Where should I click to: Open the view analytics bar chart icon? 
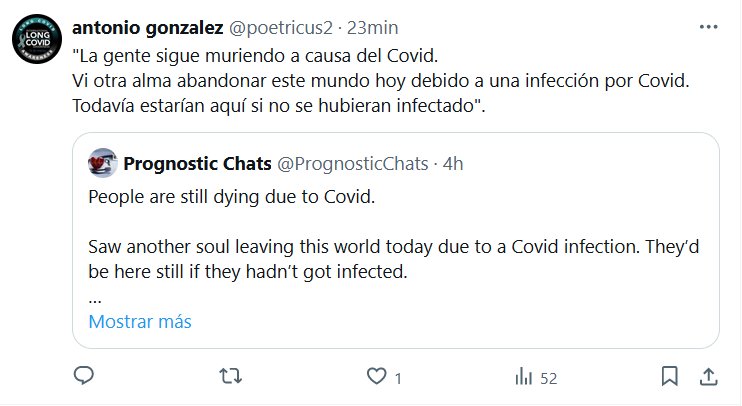[522, 377]
